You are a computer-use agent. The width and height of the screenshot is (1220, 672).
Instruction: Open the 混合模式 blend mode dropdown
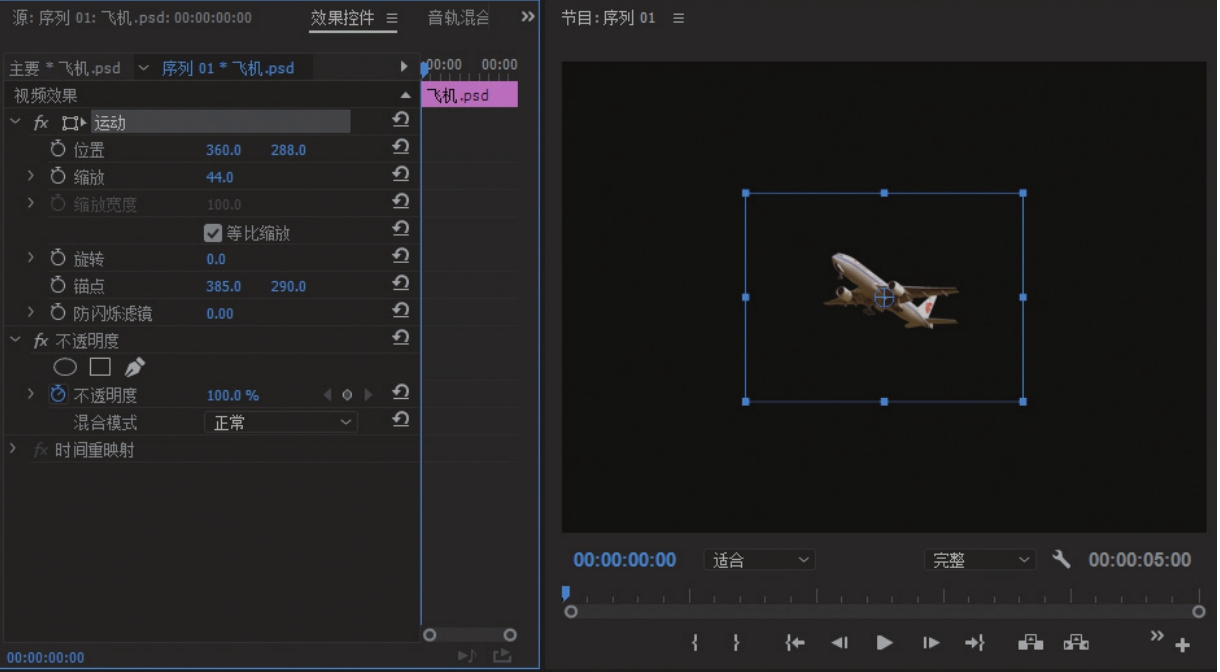281,423
